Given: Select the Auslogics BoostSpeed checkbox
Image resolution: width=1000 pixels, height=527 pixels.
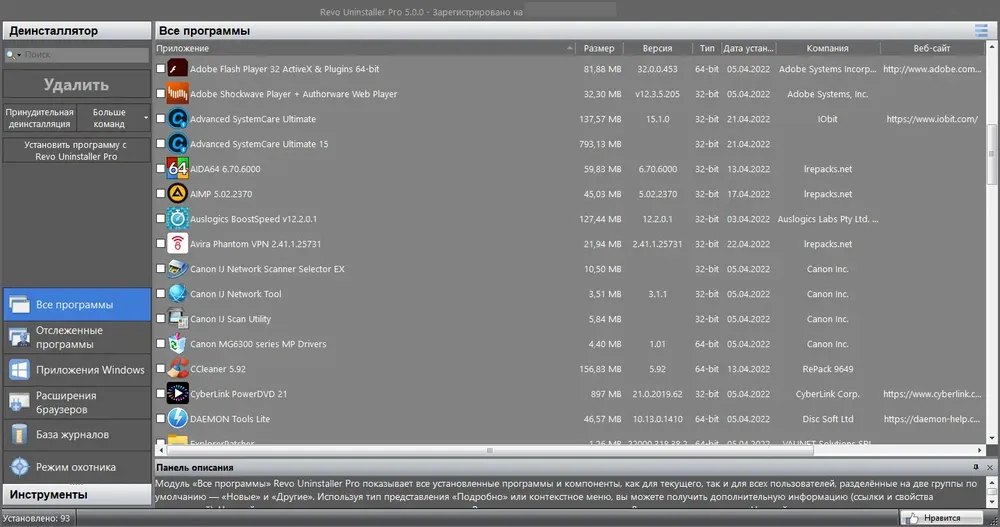Looking at the screenshot, I should [161, 218].
